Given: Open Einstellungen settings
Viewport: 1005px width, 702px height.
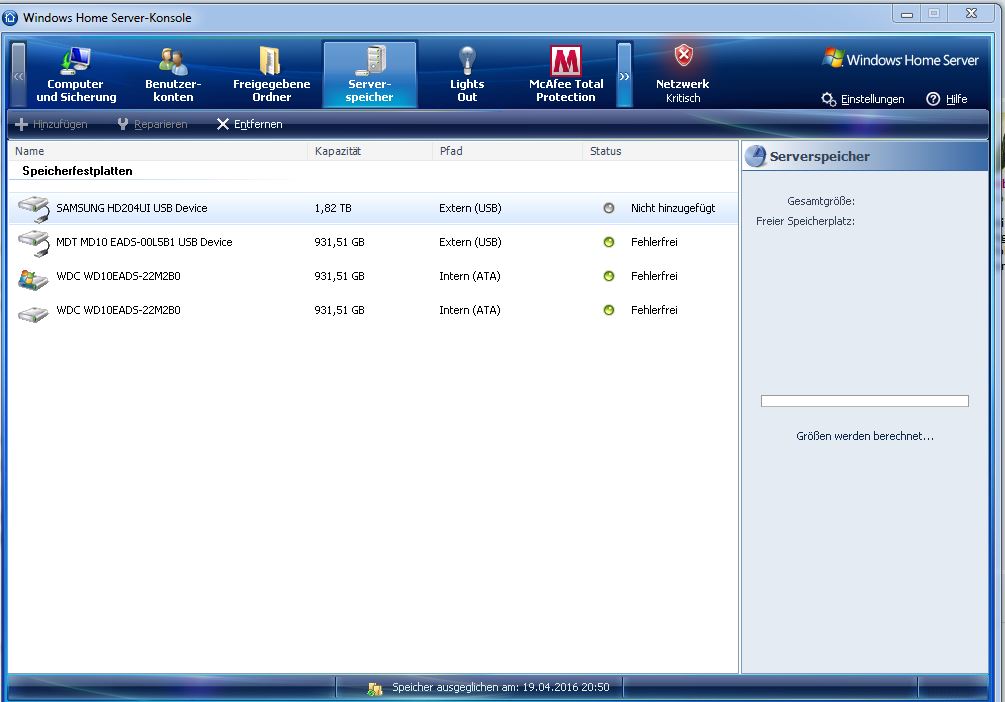Looking at the screenshot, I should click(x=863, y=99).
